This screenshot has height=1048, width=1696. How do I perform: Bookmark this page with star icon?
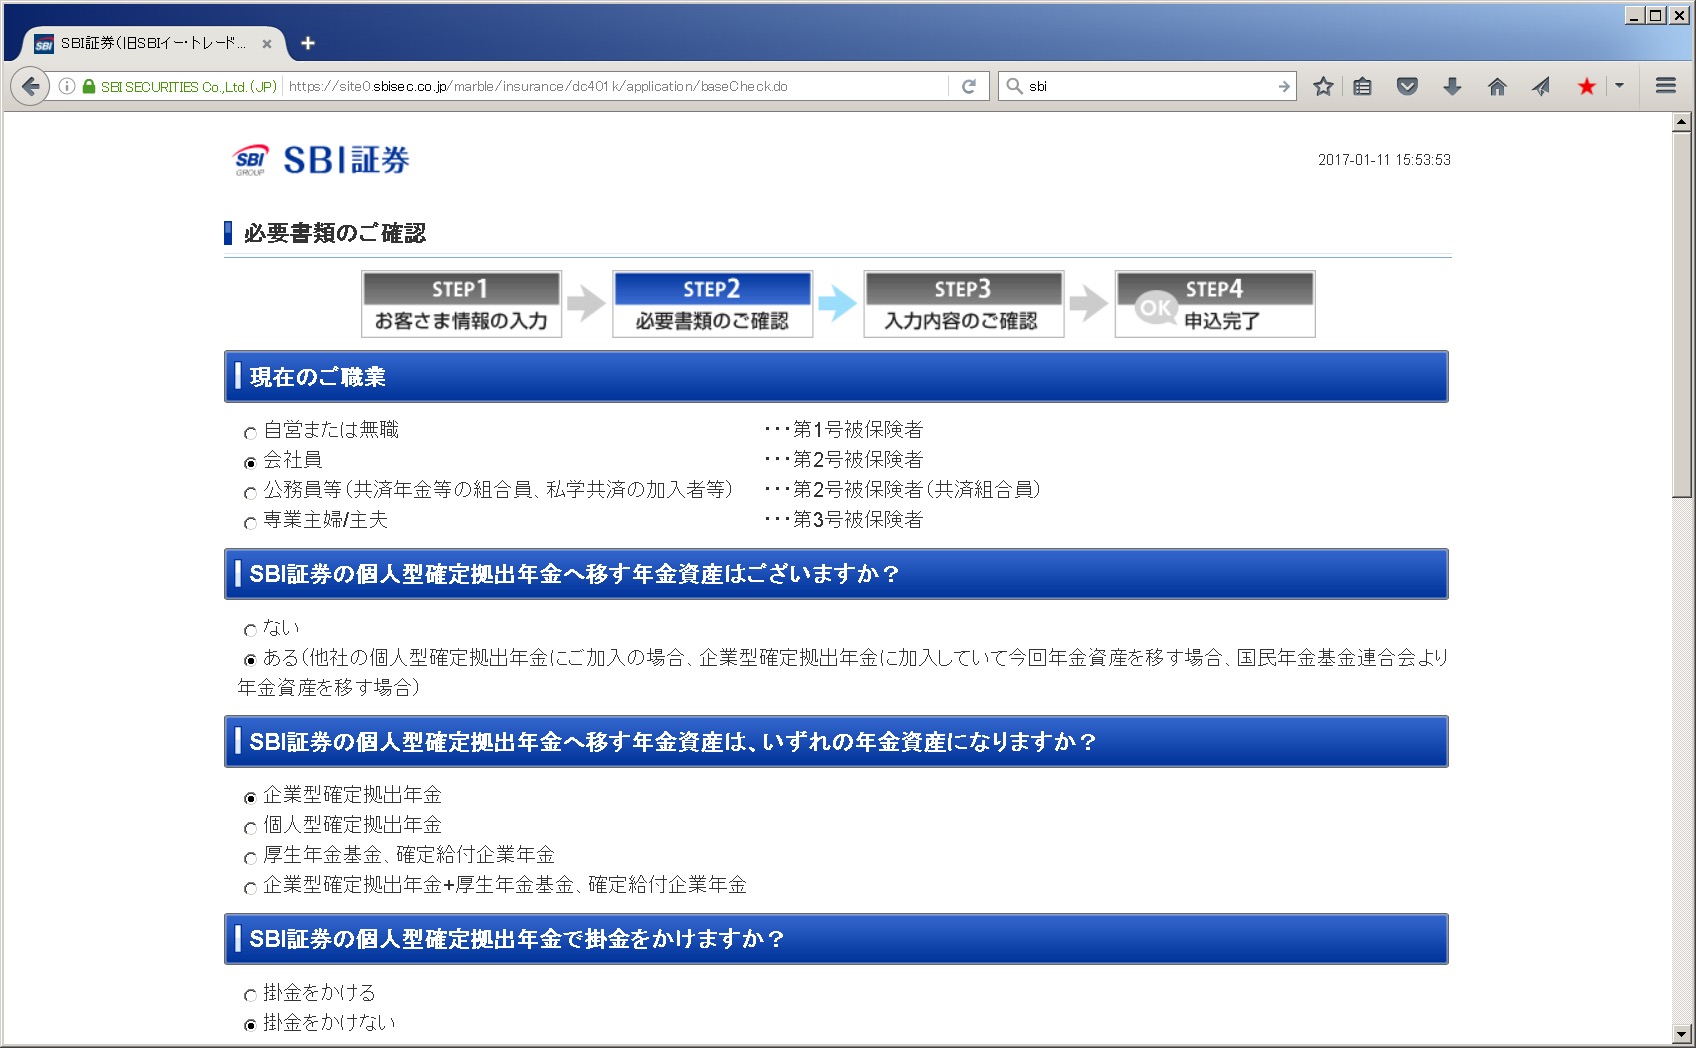(1323, 86)
